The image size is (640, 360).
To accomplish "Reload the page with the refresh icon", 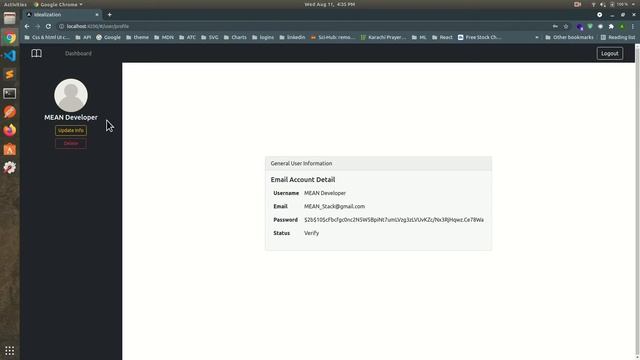I will [48, 26].
